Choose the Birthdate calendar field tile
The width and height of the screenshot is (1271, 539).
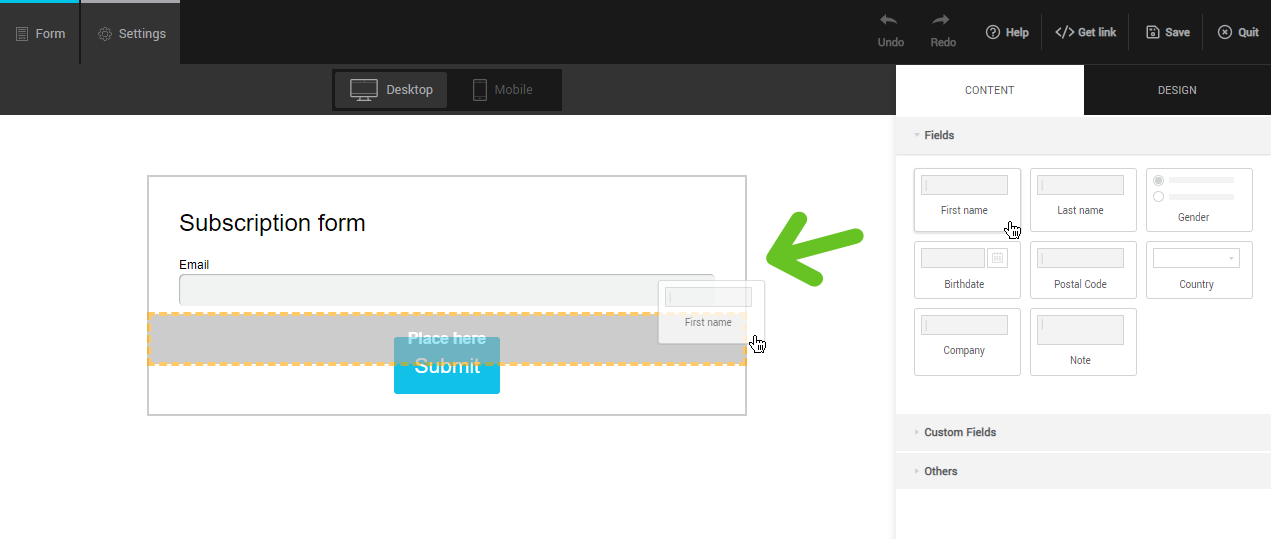966,269
